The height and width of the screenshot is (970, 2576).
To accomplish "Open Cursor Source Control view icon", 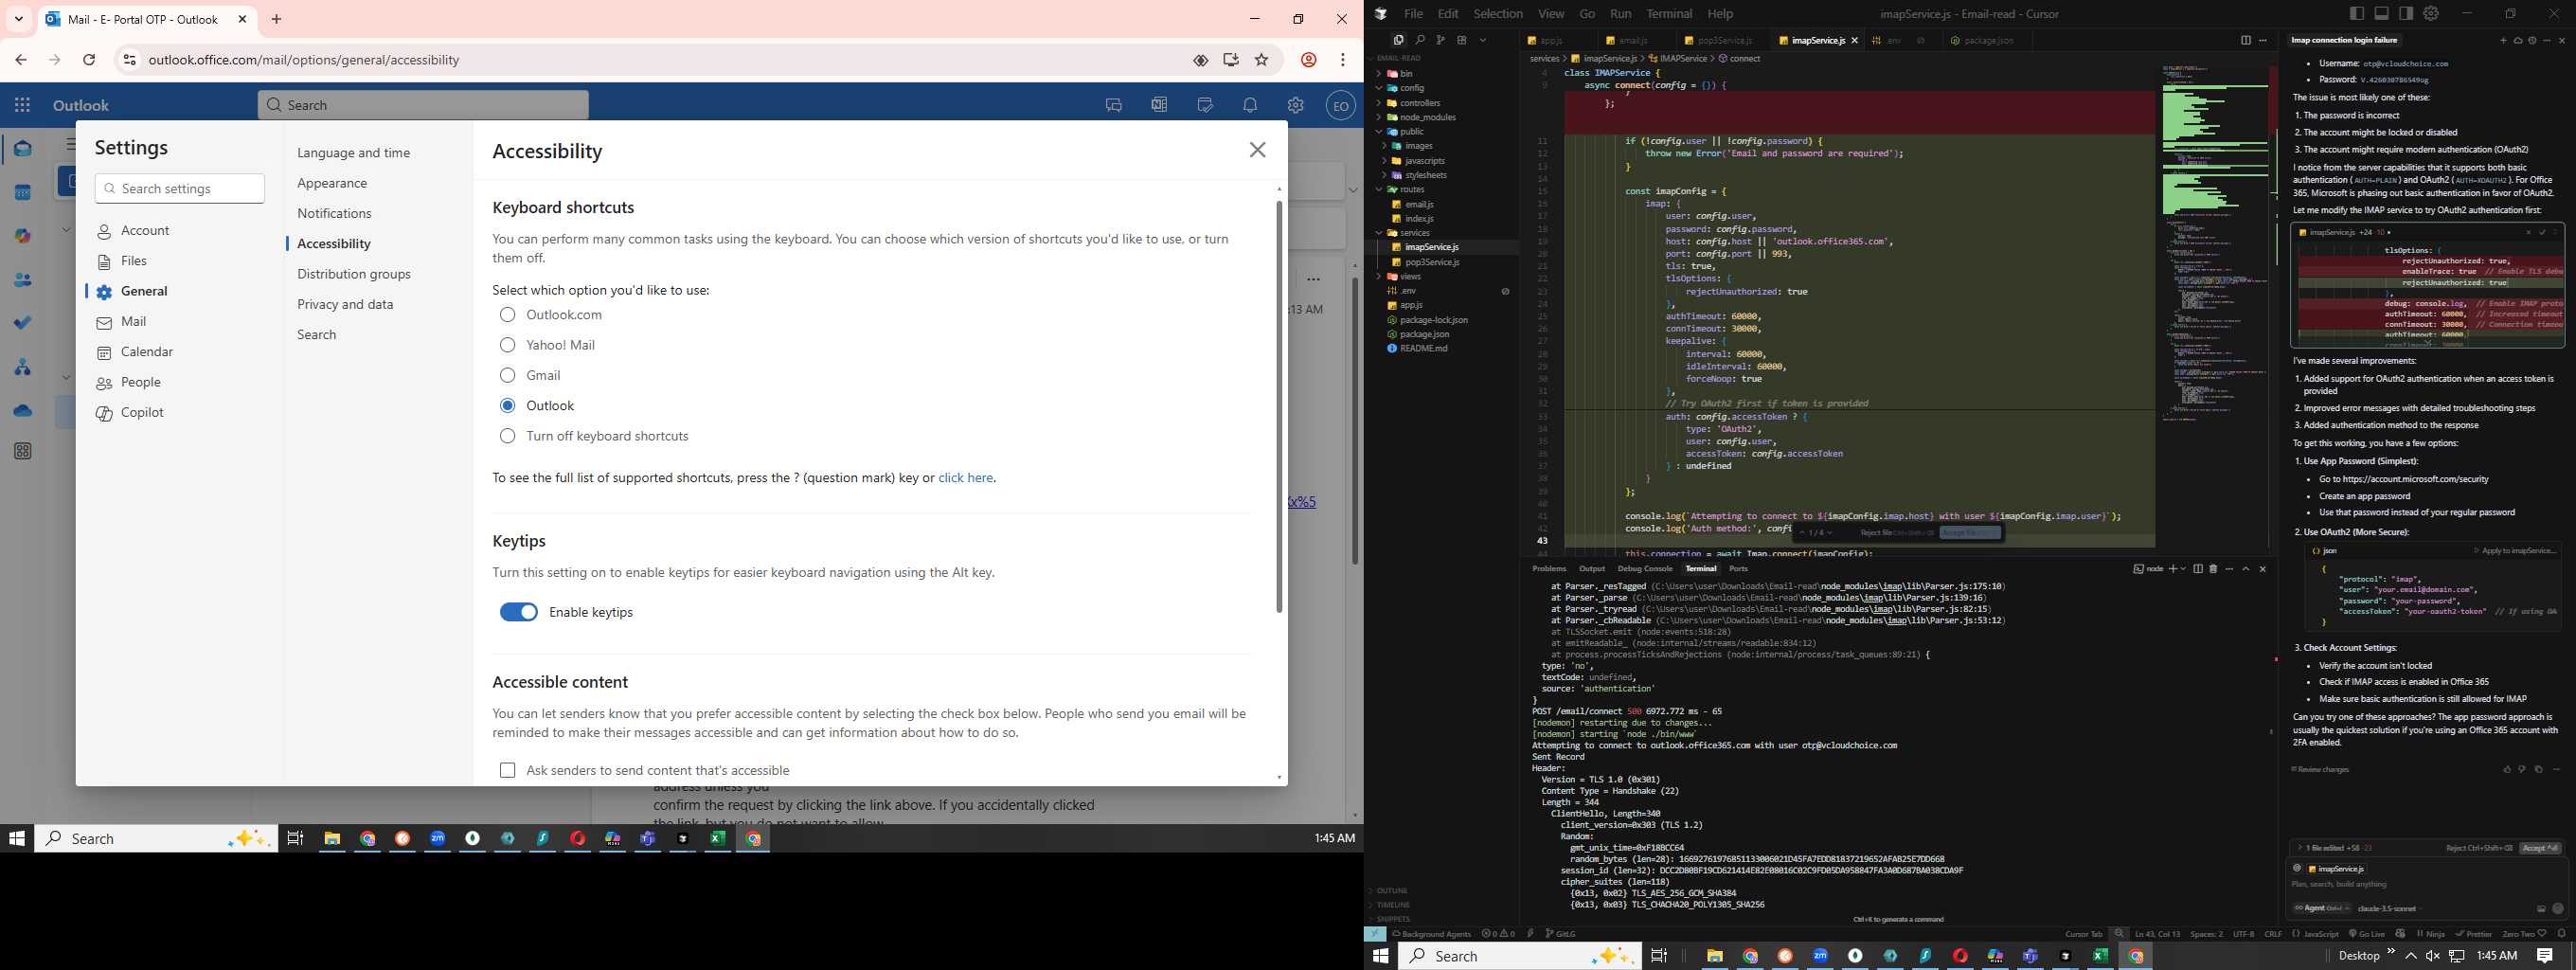I will tap(1441, 40).
